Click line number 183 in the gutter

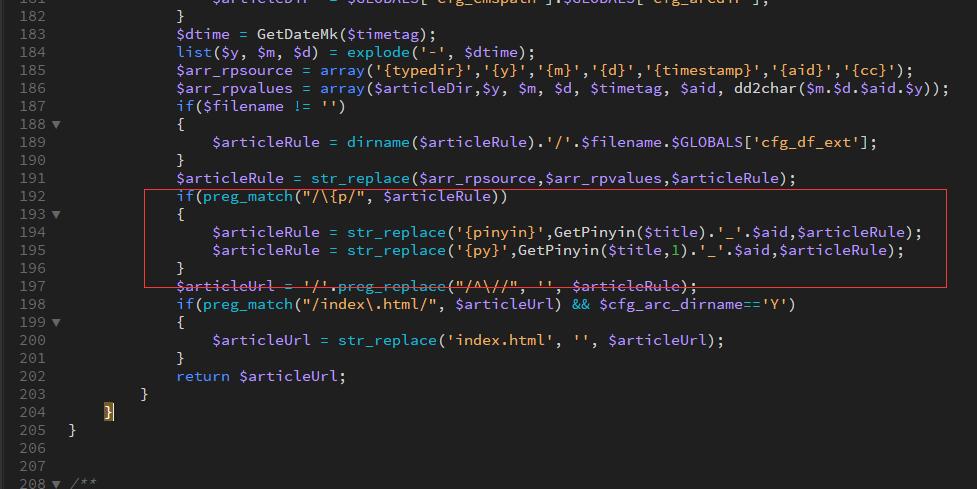point(32,34)
